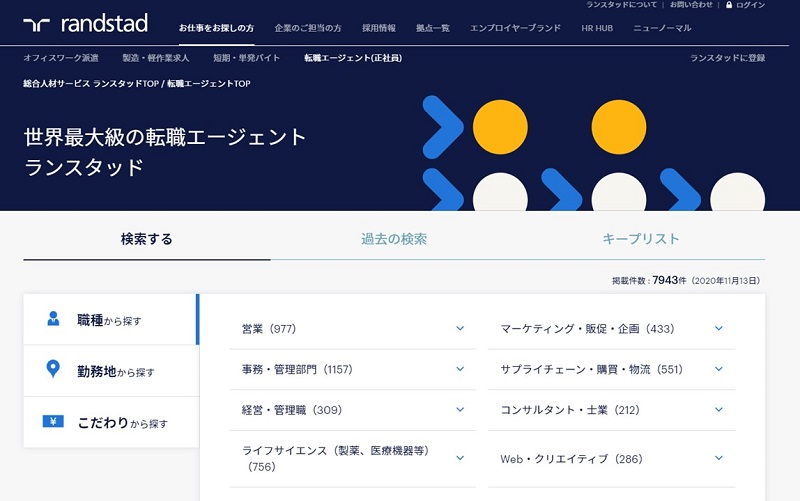Image resolution: width=800 pixels, height=501 pixels.
Task: Expand the ライフサイエンス (756) chevron
Action: [x=460, y=458]
